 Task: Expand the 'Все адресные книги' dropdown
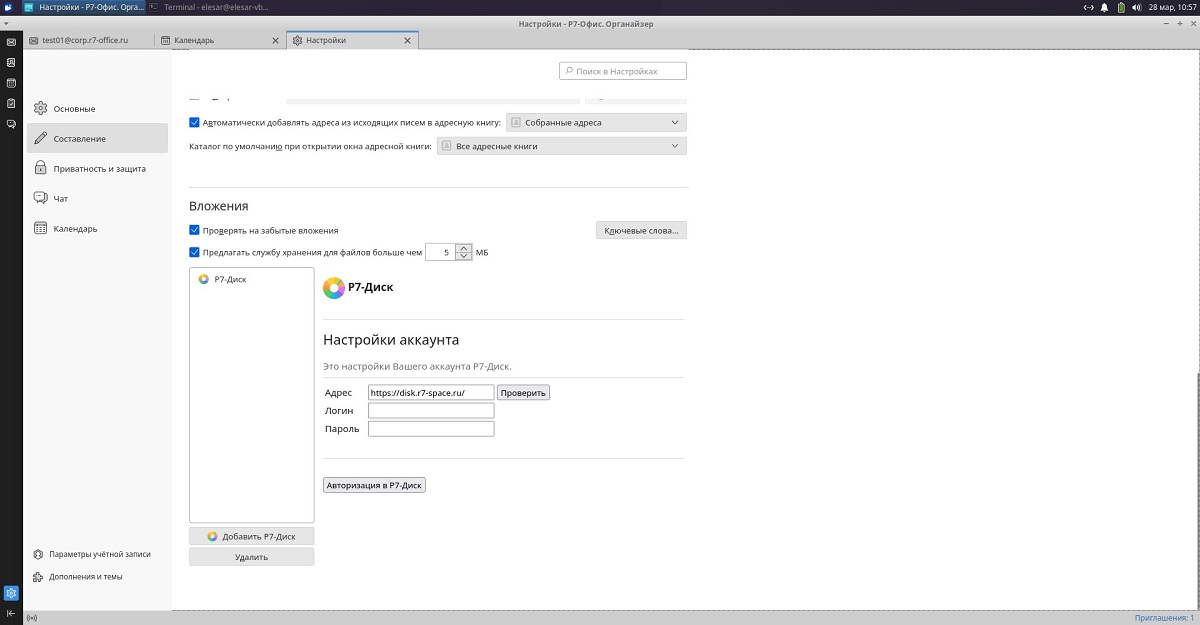pos(562,146)
